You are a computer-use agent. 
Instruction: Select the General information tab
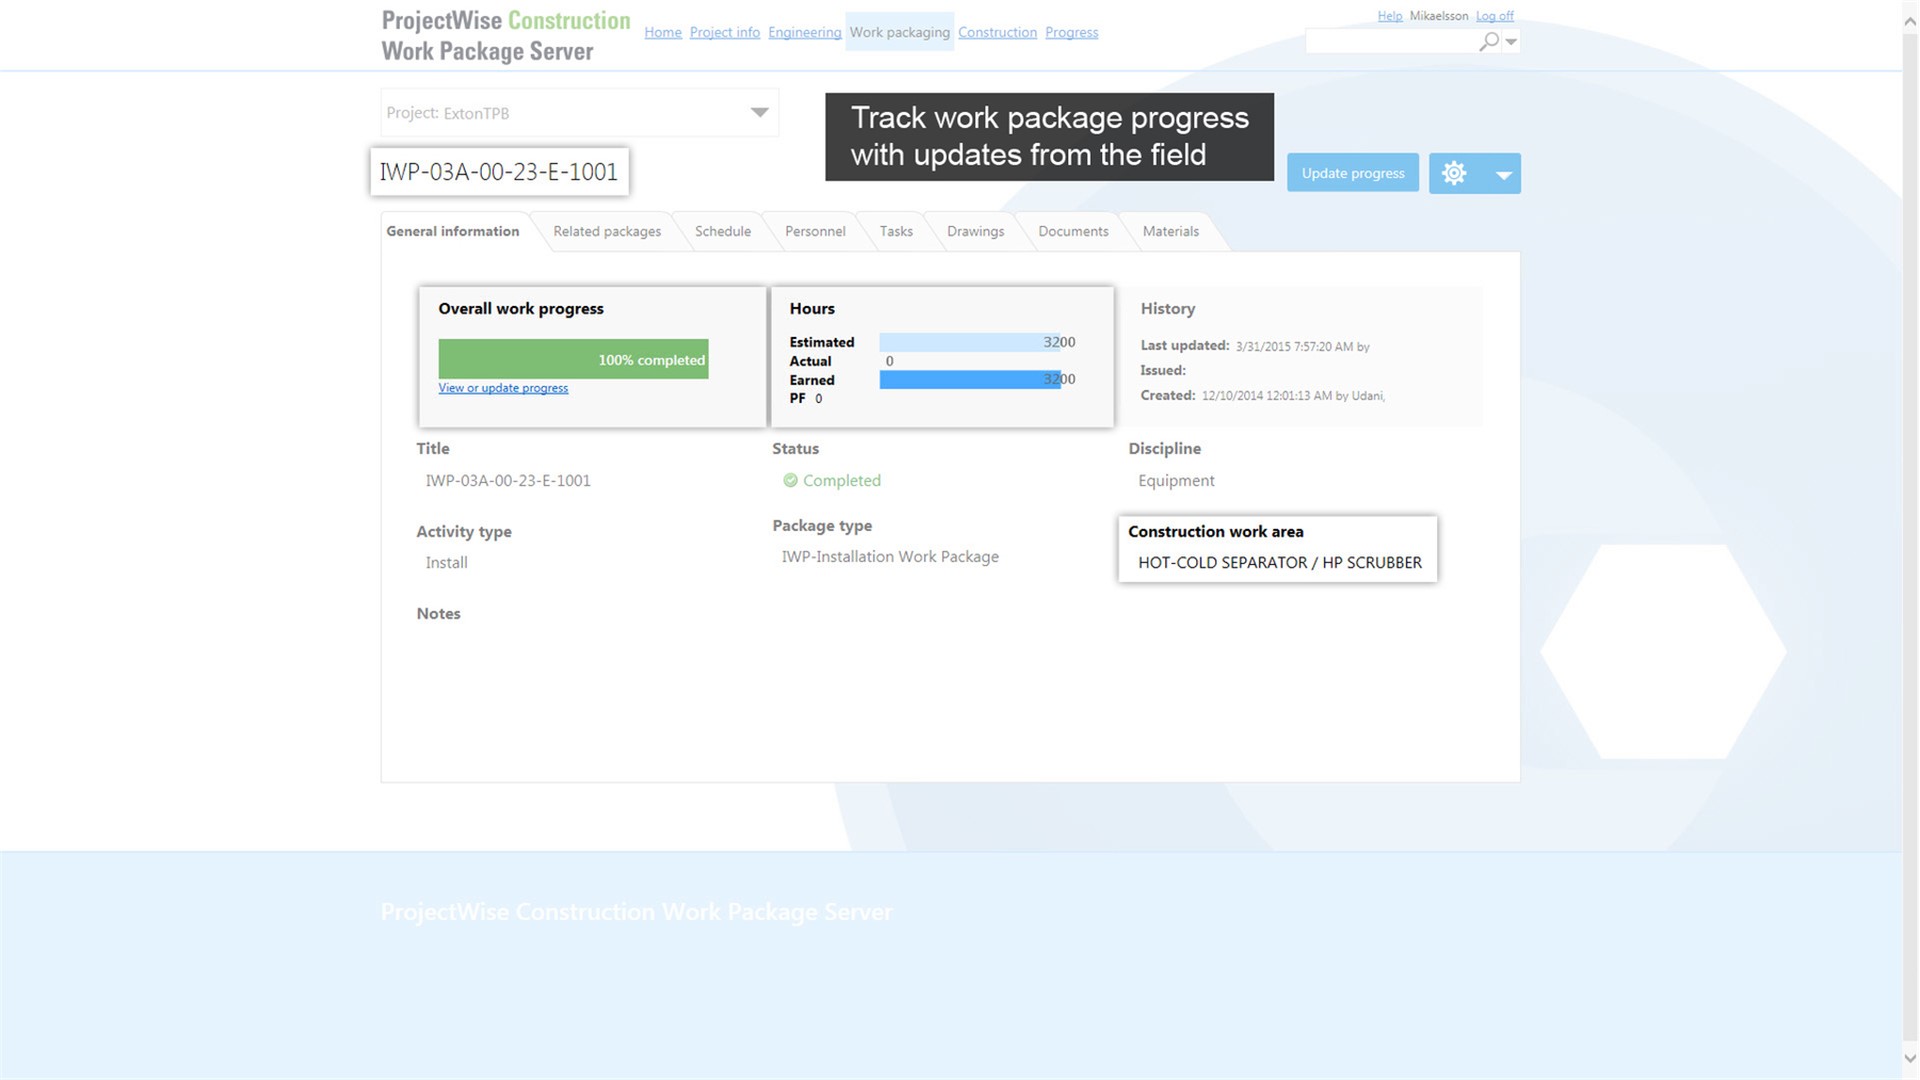pyautogui.click(x=453, y=231)
